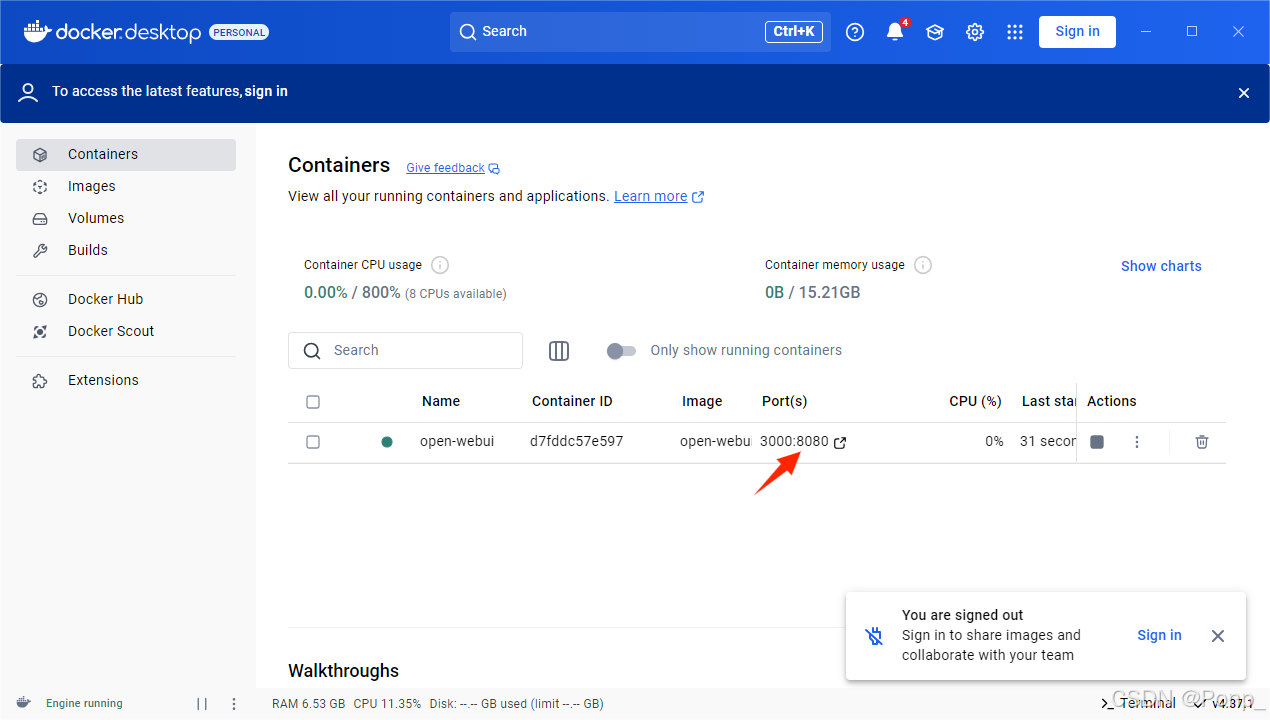Open more actions menu for open-webui
Image resolution: width=1270 pixels, height=720 pixels.
pos(1137,442)
